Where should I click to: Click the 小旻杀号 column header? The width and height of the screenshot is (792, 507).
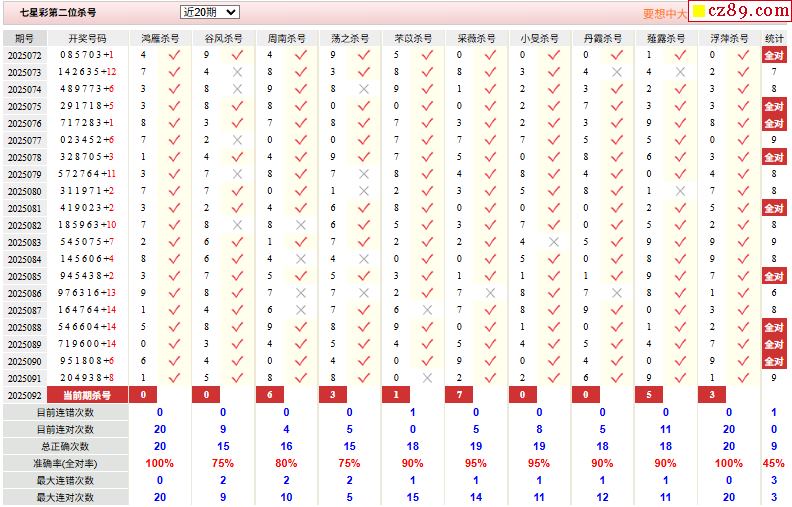tap(539, 38)
